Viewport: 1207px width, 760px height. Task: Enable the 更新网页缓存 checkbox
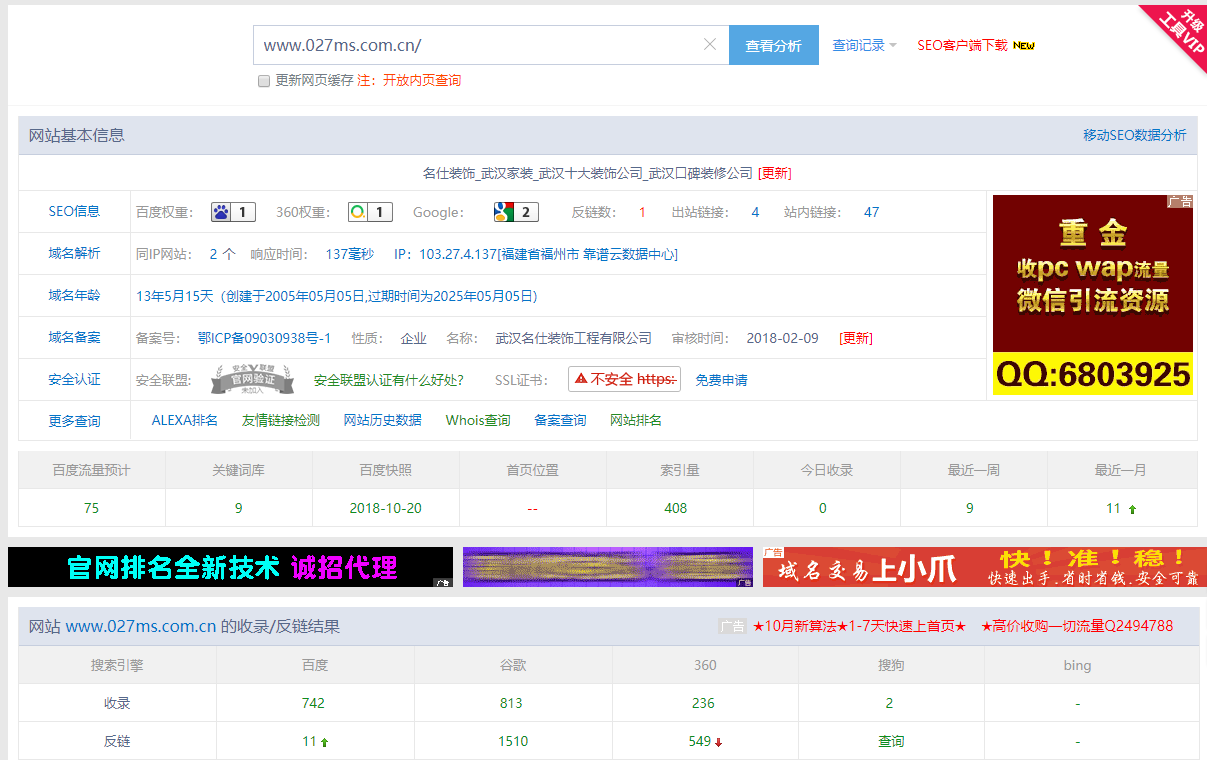tap(264, 81)
